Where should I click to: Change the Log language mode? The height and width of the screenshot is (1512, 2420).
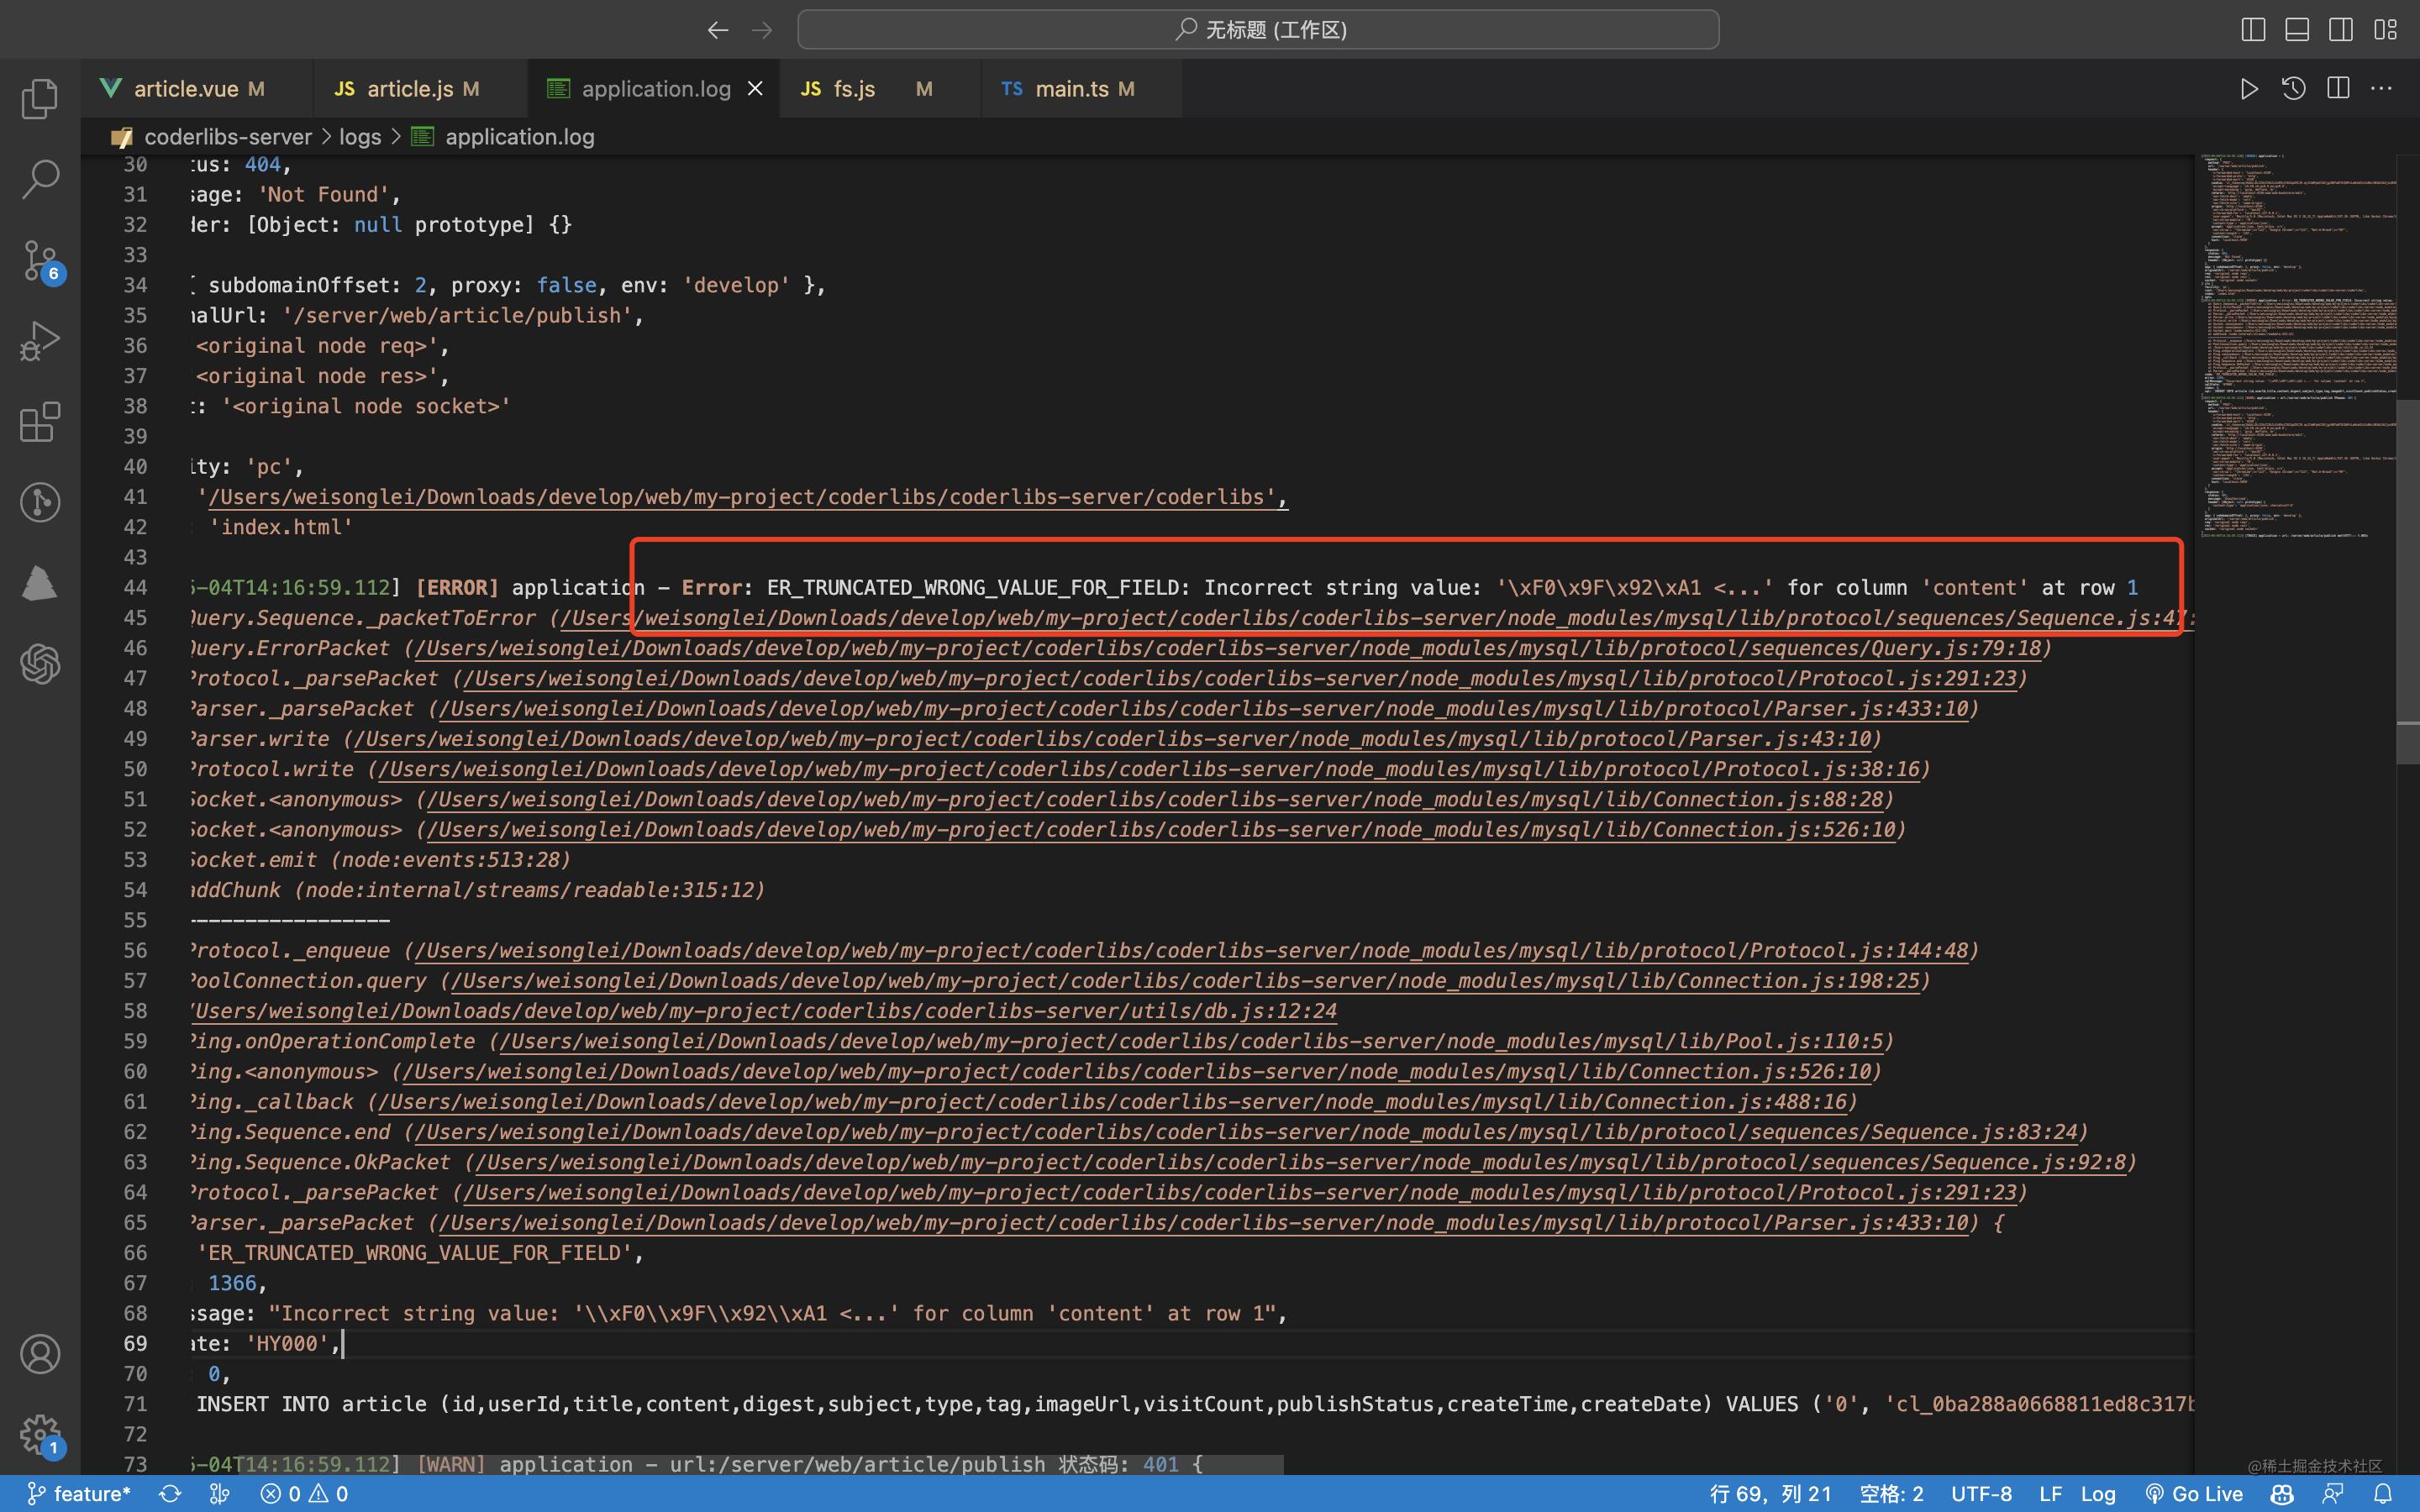tap(2097, 1494)
